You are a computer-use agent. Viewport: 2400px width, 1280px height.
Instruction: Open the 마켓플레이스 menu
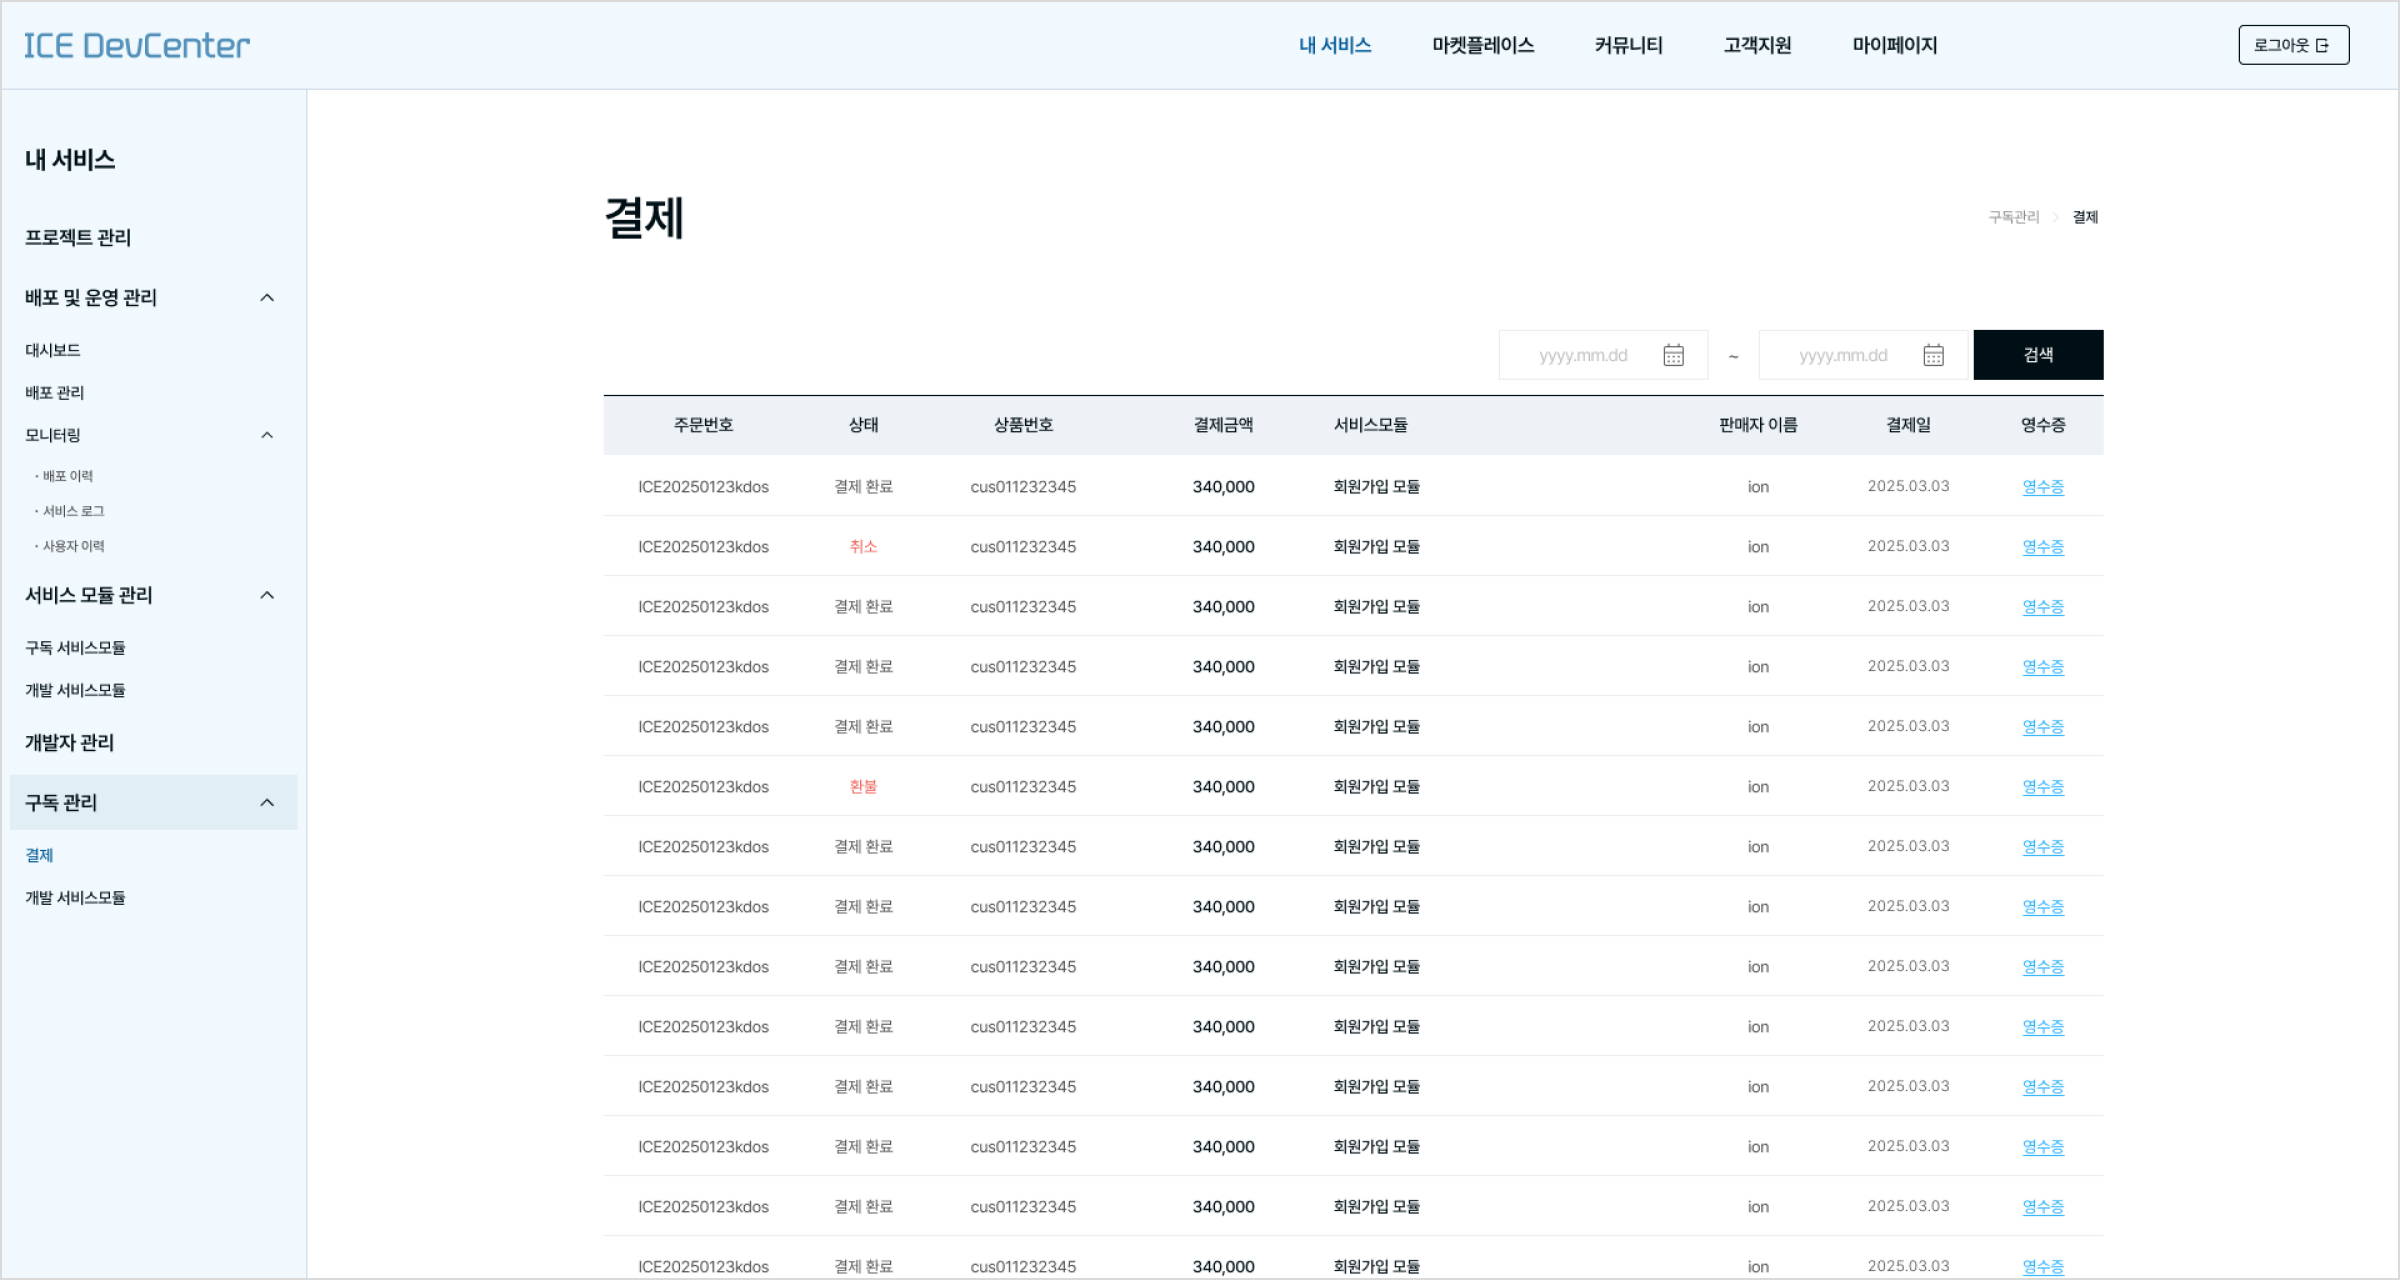coord(1482,45)
